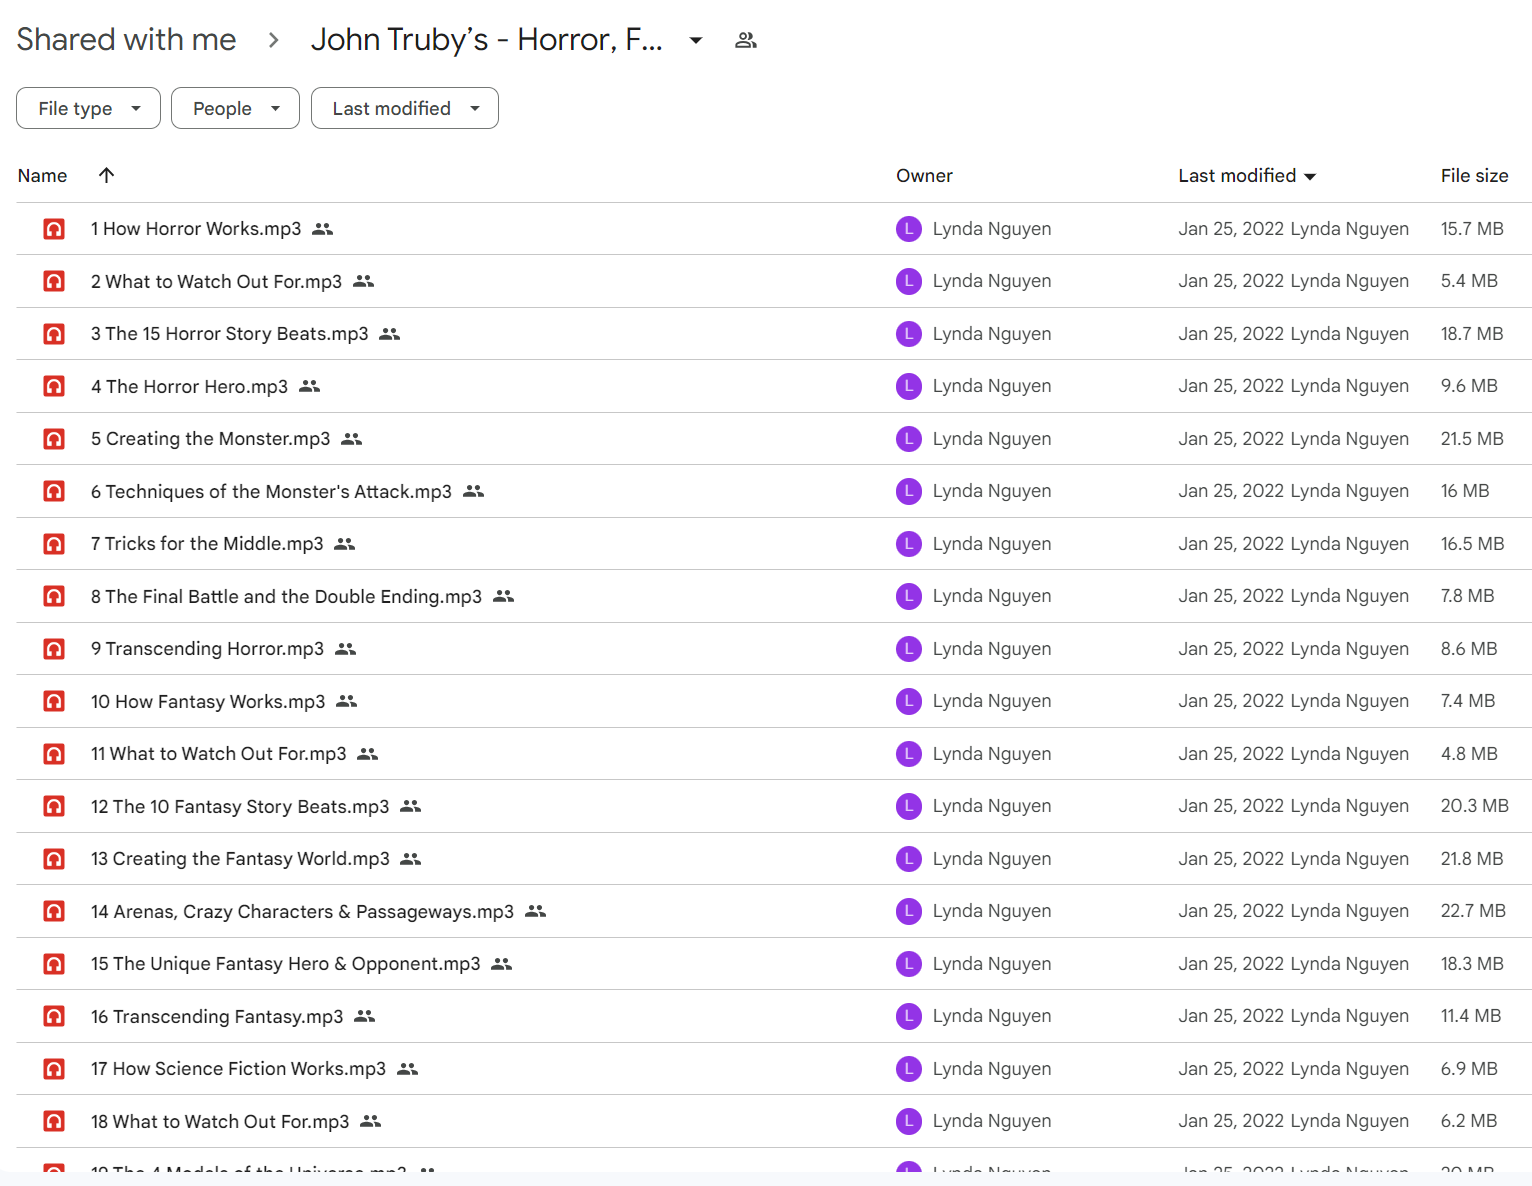Click the 4.8 MB file size value

pos(1469,754)
